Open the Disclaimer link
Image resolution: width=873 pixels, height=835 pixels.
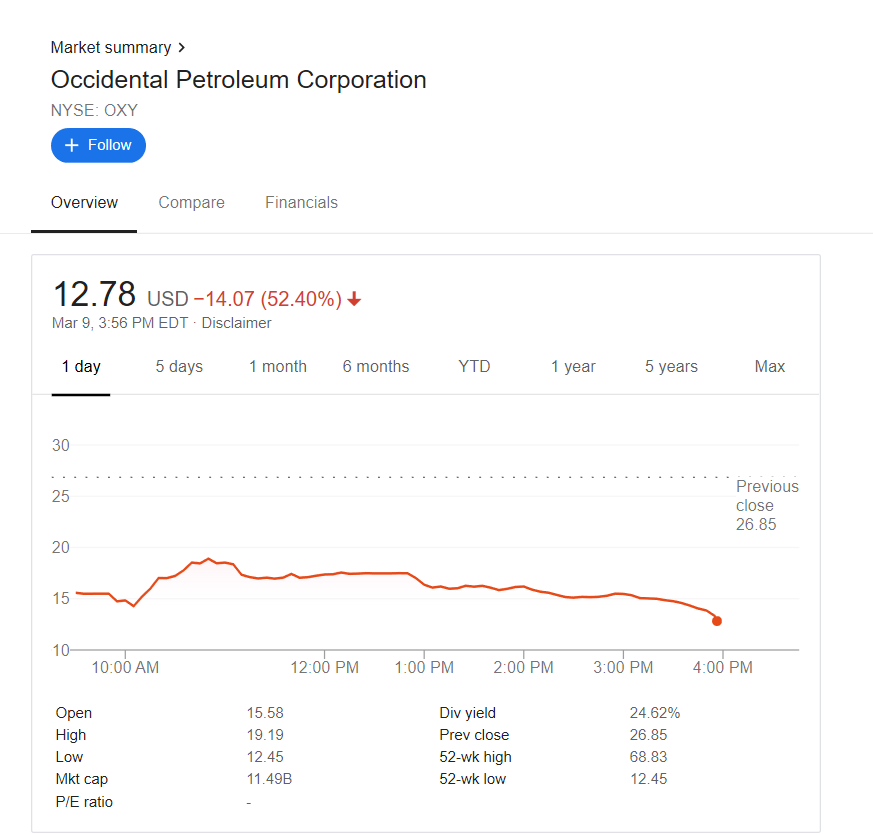click(237, 323)
